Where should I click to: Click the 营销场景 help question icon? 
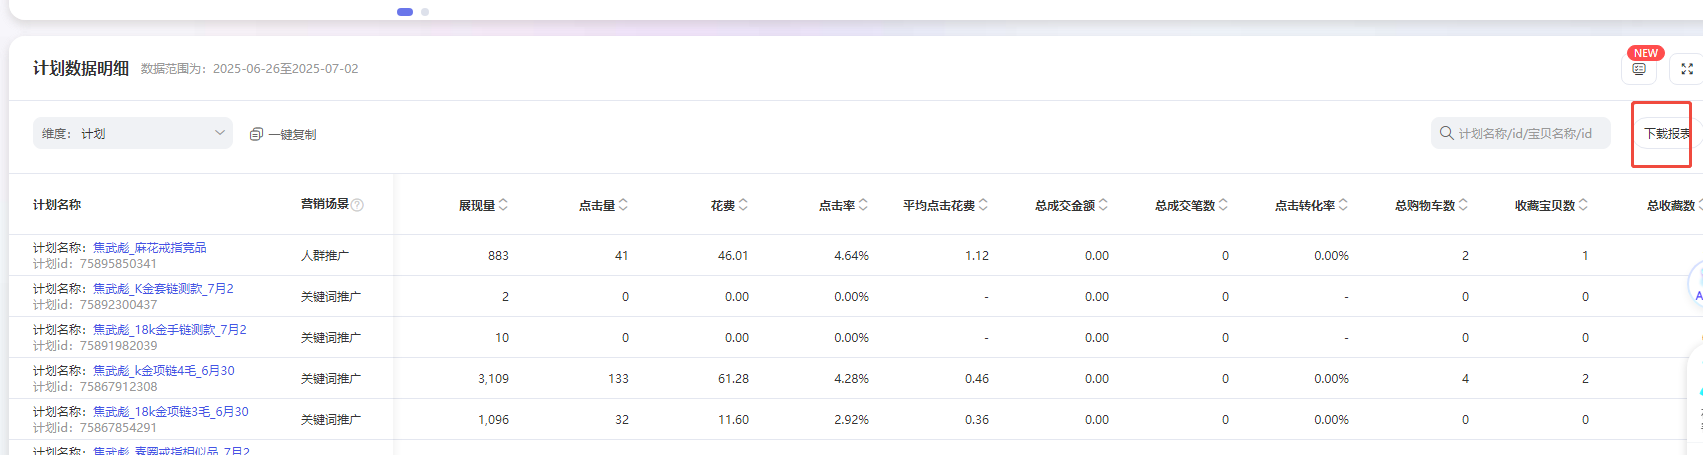[x=358, y=205]
